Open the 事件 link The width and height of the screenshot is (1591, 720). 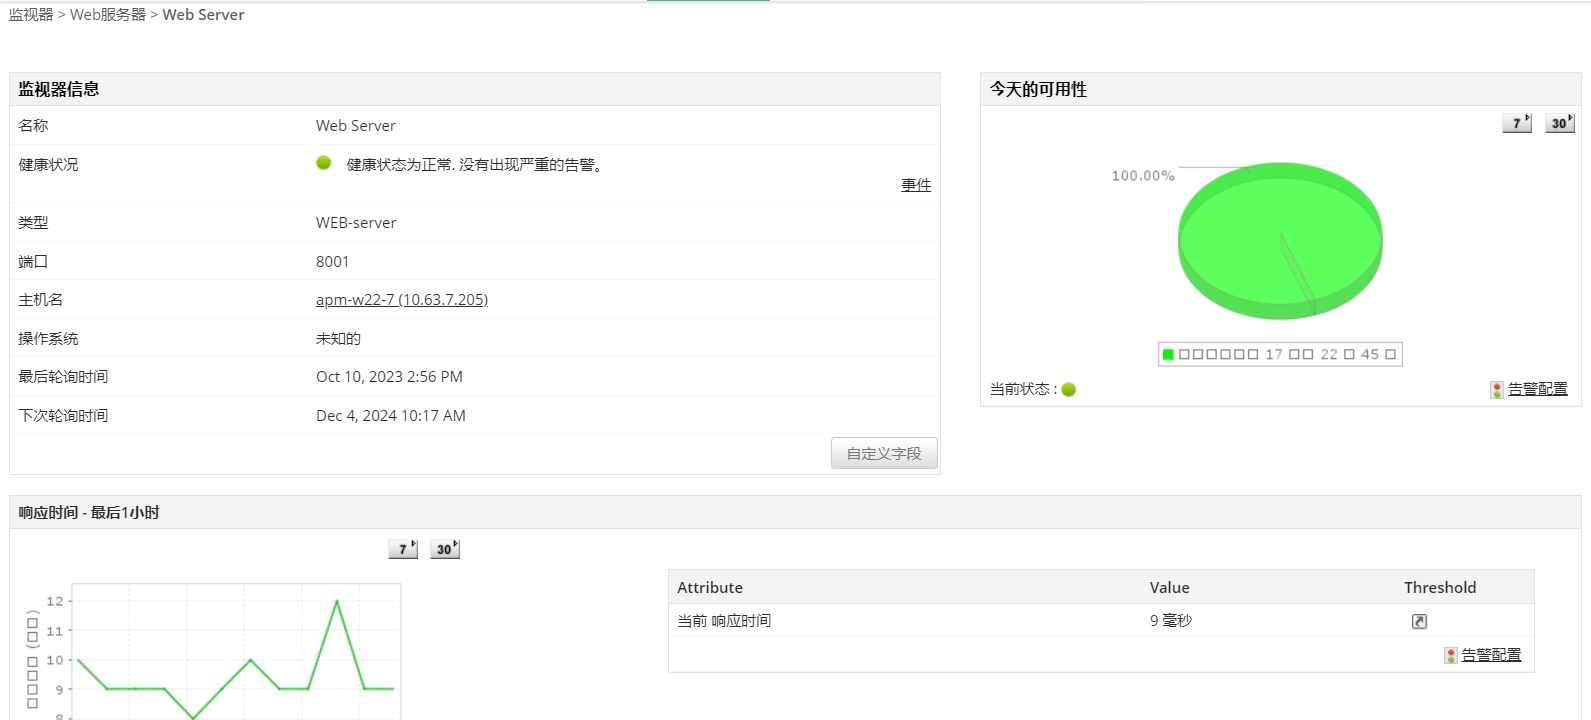[x=916, y=185]
